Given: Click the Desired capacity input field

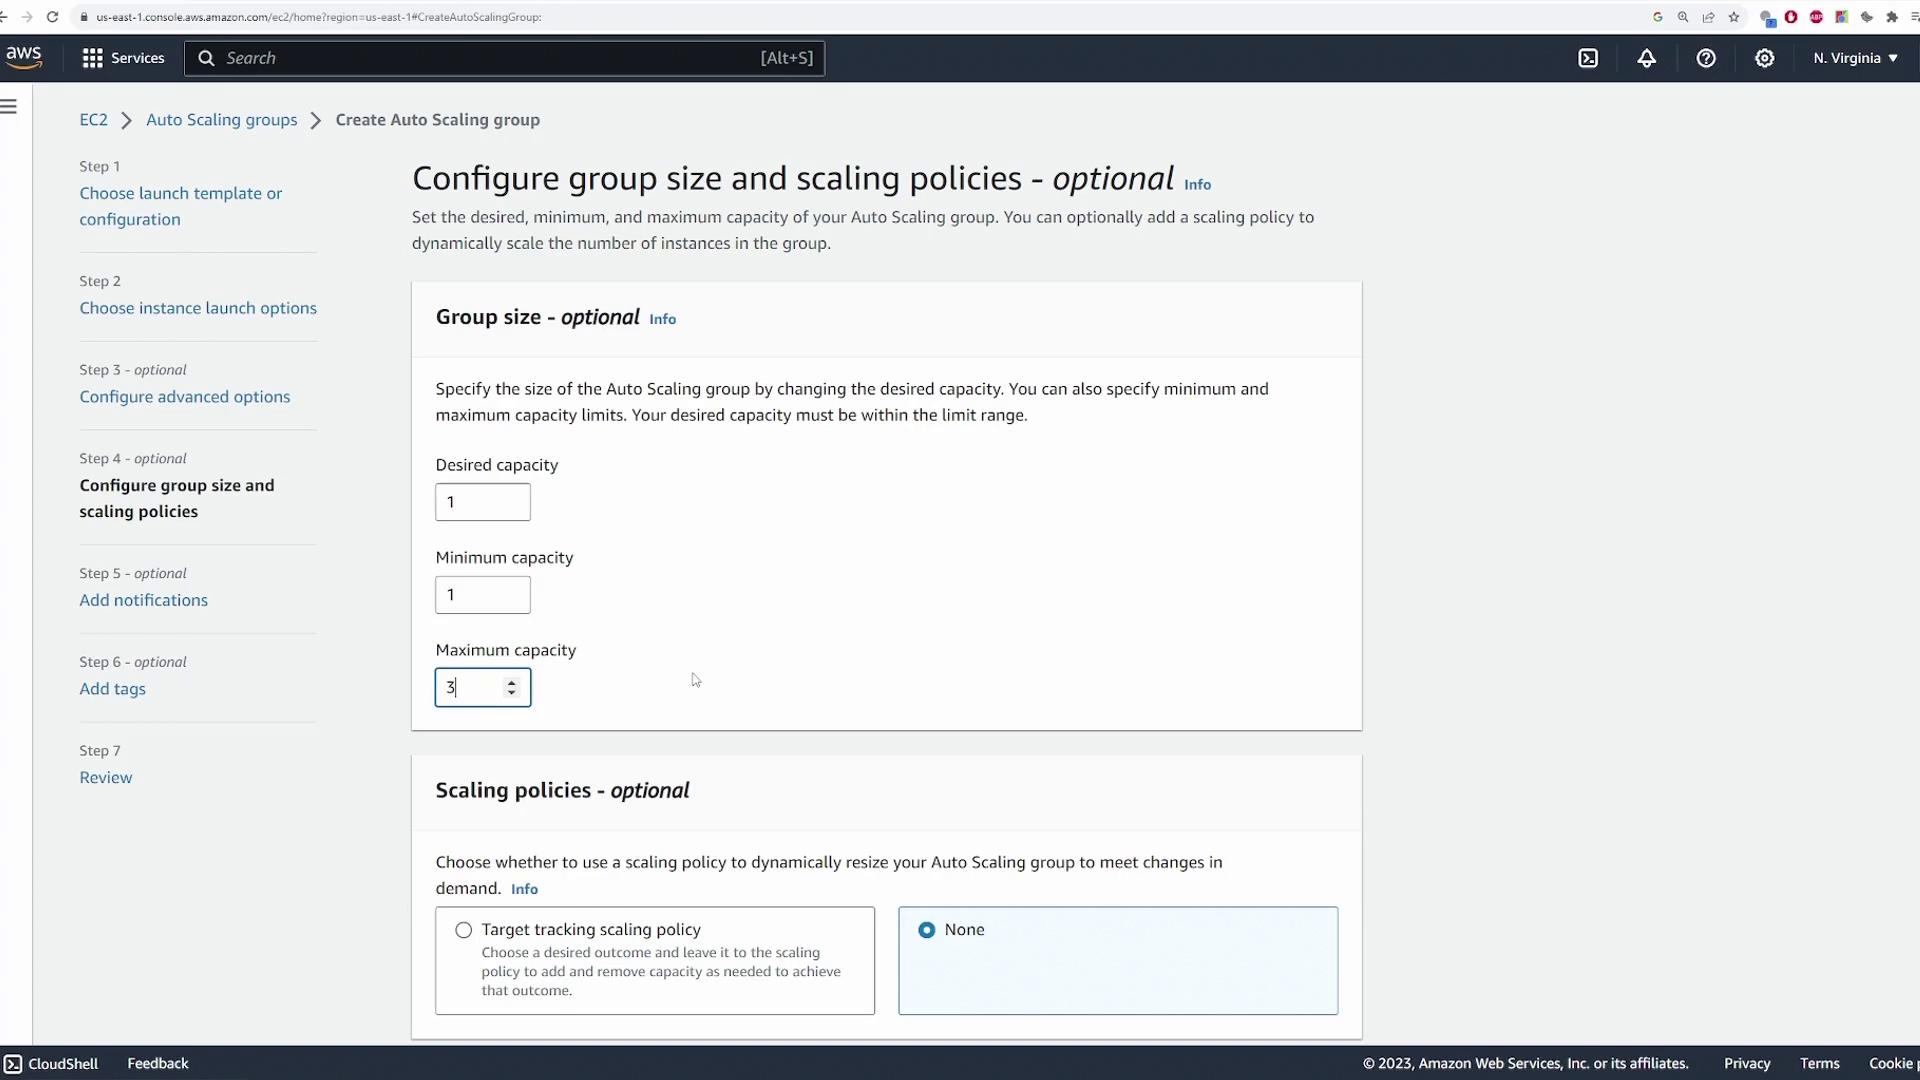Looking at the screenshot, I should (x=483, y=502).
